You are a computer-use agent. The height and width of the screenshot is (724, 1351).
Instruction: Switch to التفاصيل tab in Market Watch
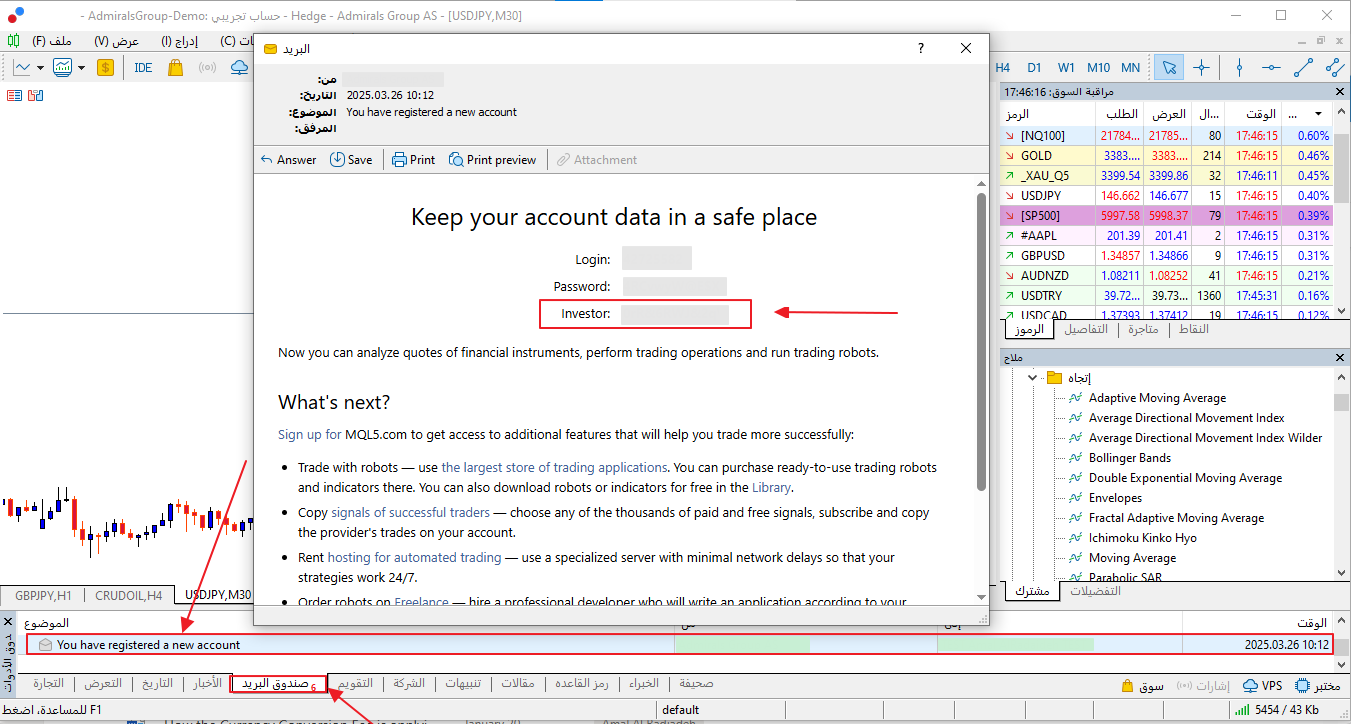pos(1086,329)
